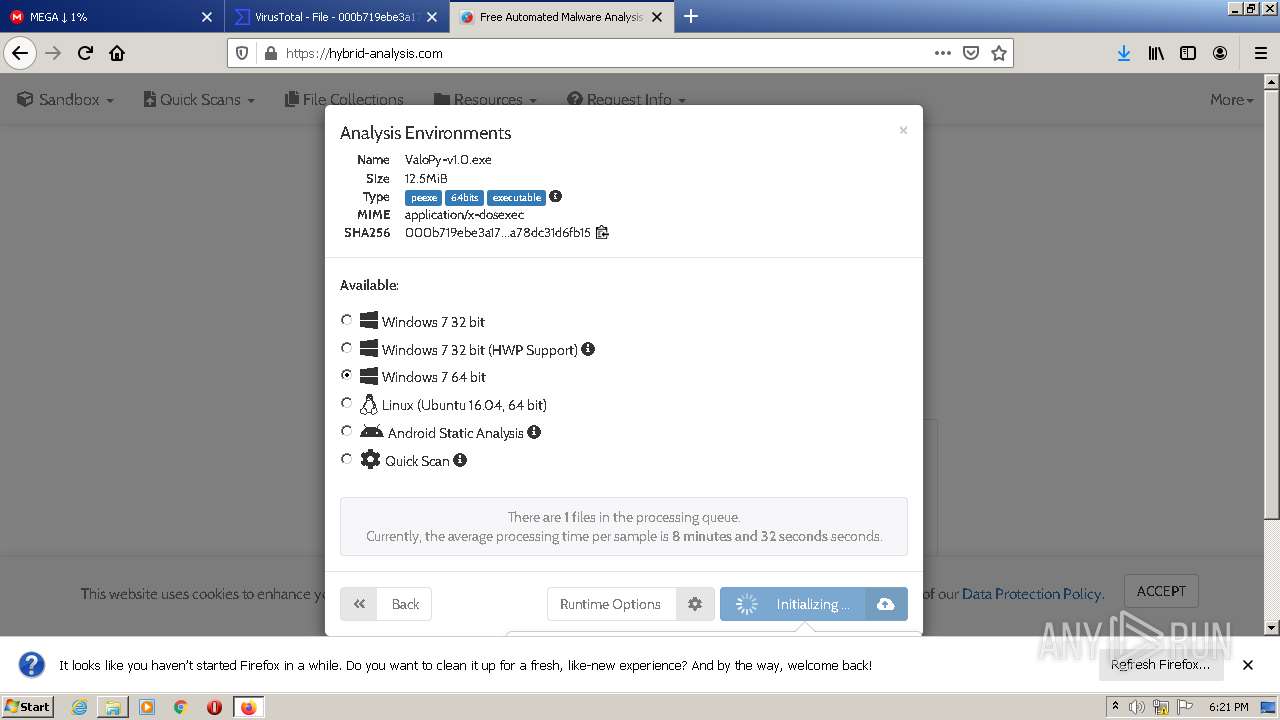1280x720 pixels.
Task: Select Quick Scan option
Action: 346,459
